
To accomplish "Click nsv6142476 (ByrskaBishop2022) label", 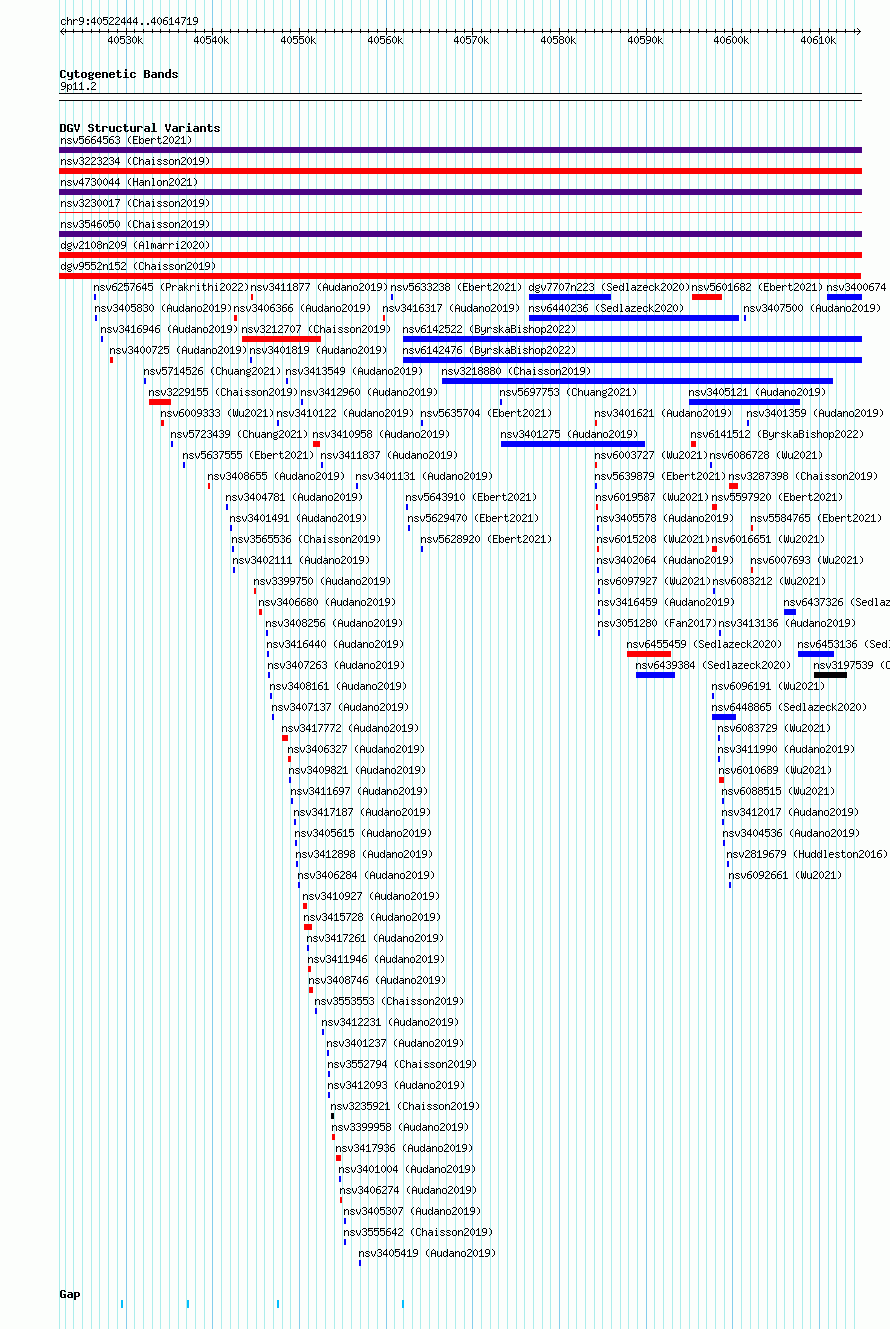I will click(489, 351).
